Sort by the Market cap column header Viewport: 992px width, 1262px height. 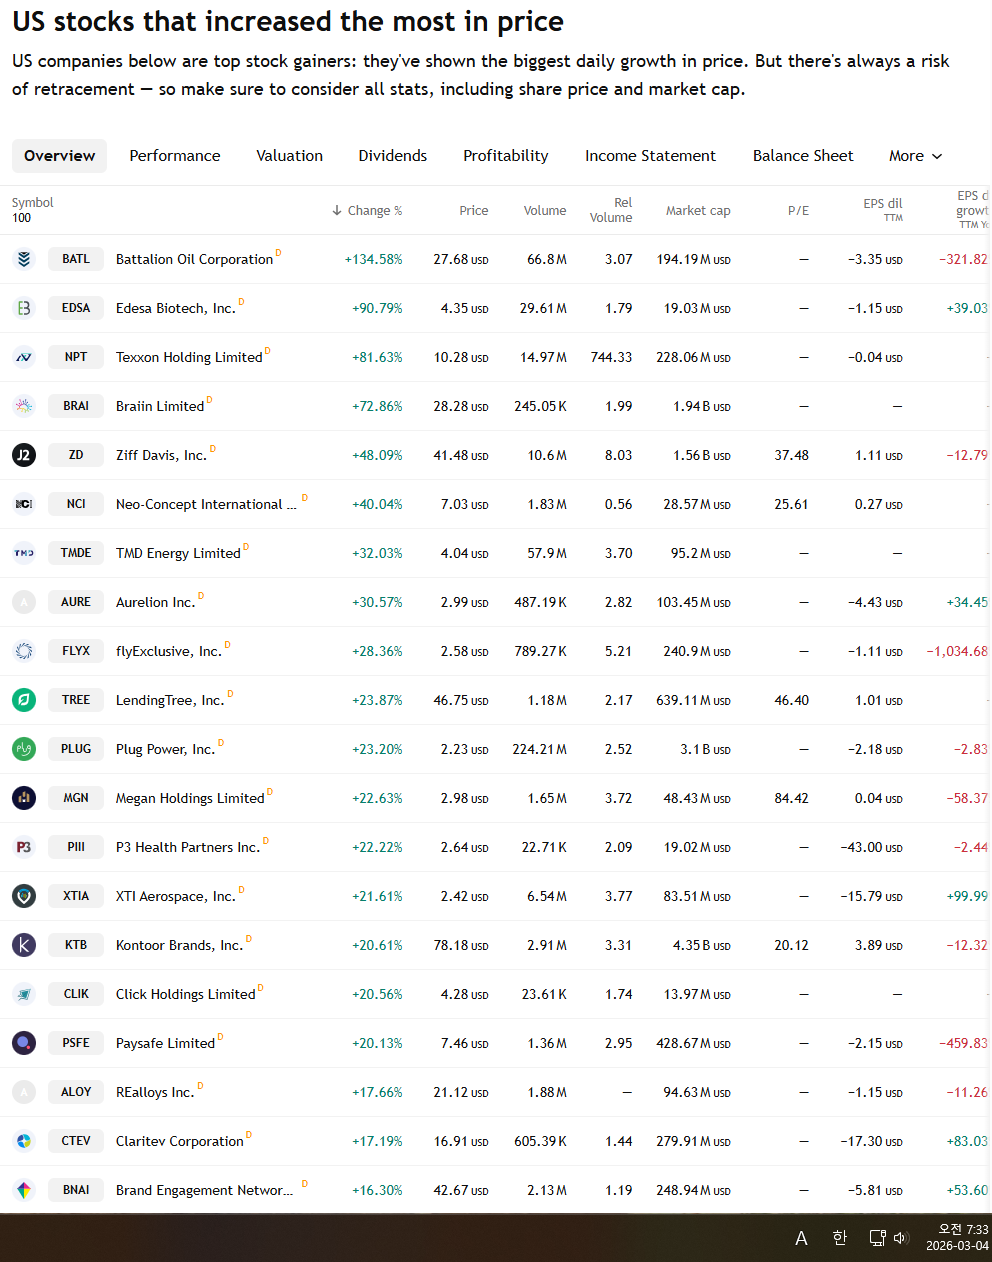pos(698,211)
